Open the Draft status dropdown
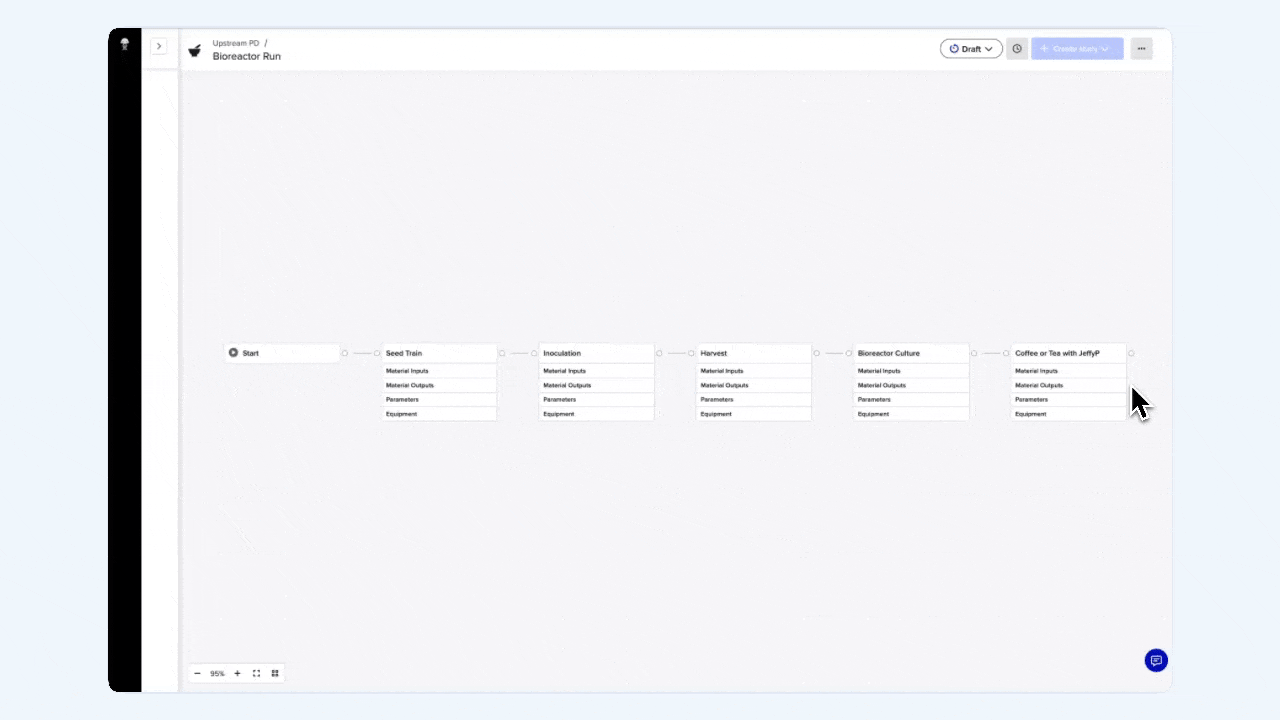The width and height of the screenshot is (1280, 720). [x=970, y=49]
